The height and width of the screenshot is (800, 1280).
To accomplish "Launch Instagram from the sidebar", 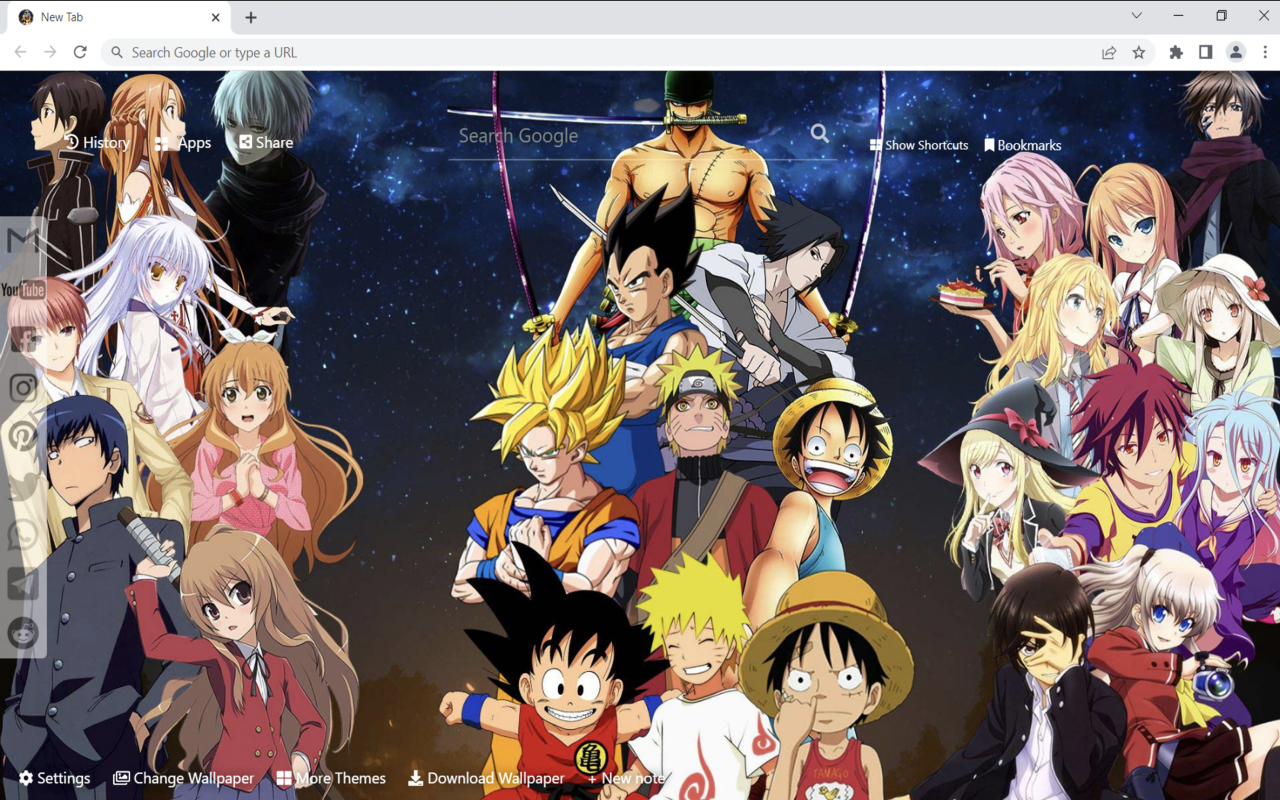I will click(x=23, y=387).
